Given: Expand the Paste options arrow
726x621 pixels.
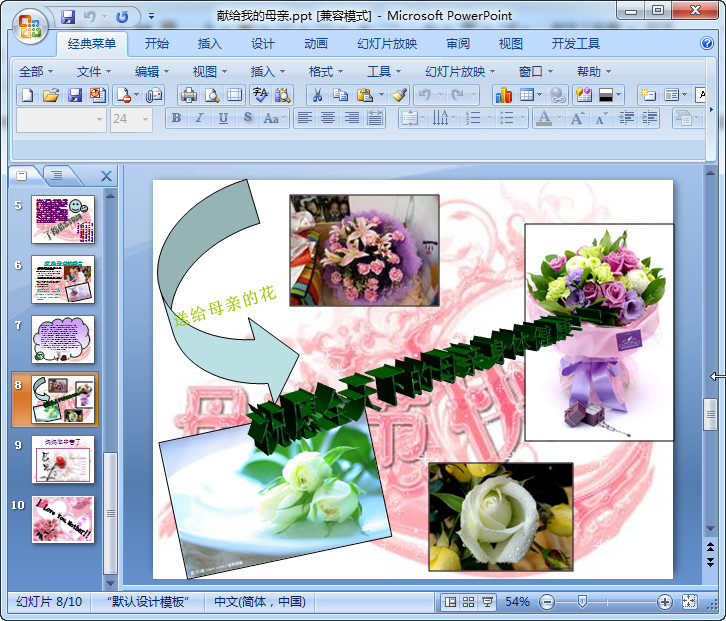Looking at the screenshot, I should coord(381,95).
